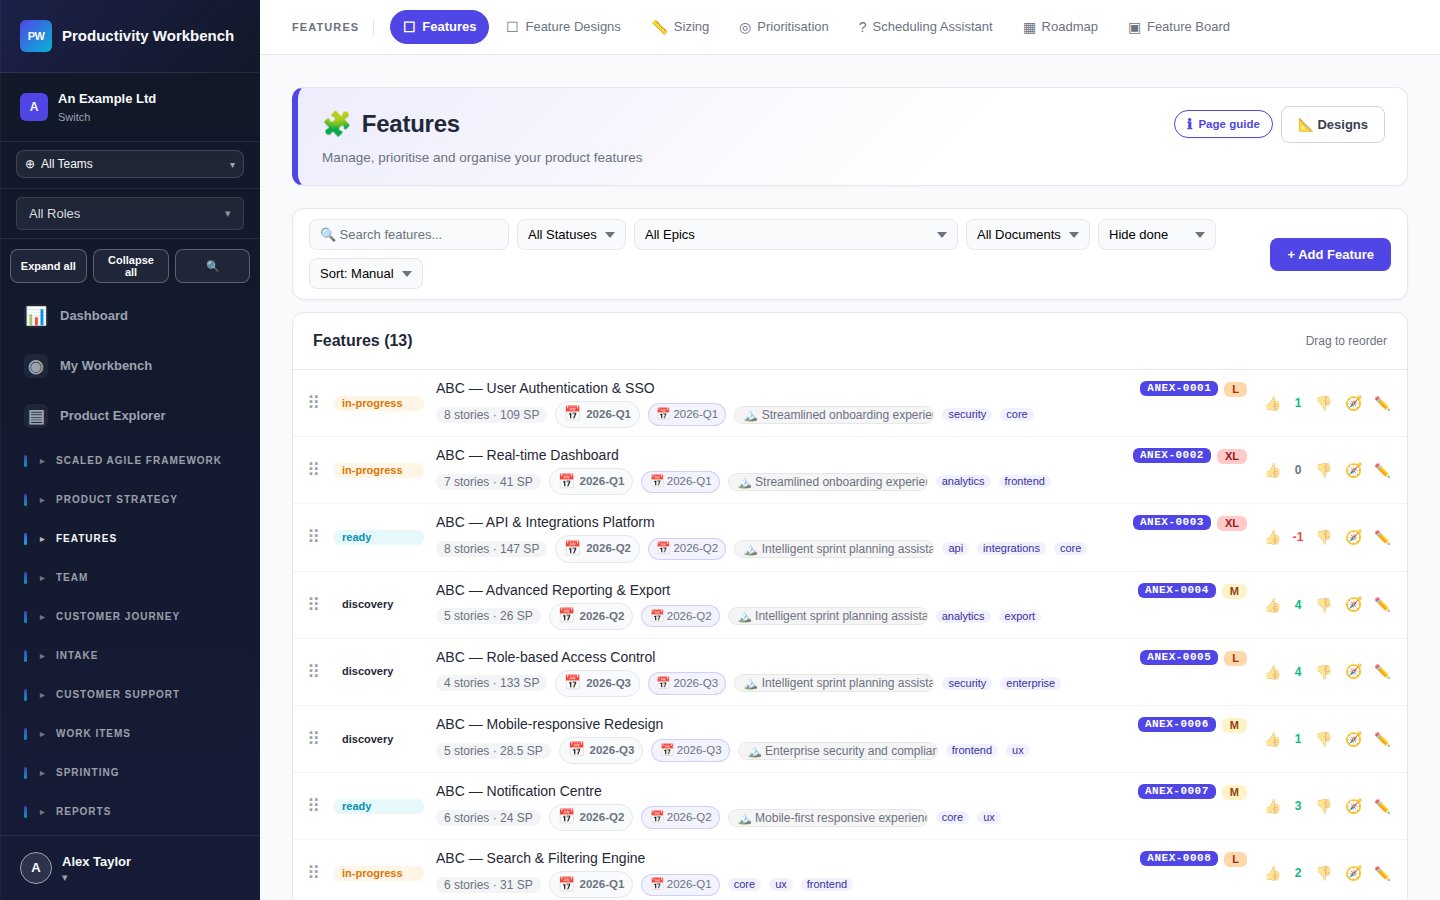Expand the Customer Journey section
The image size is (1440, 900).
[x=130, y=617]
